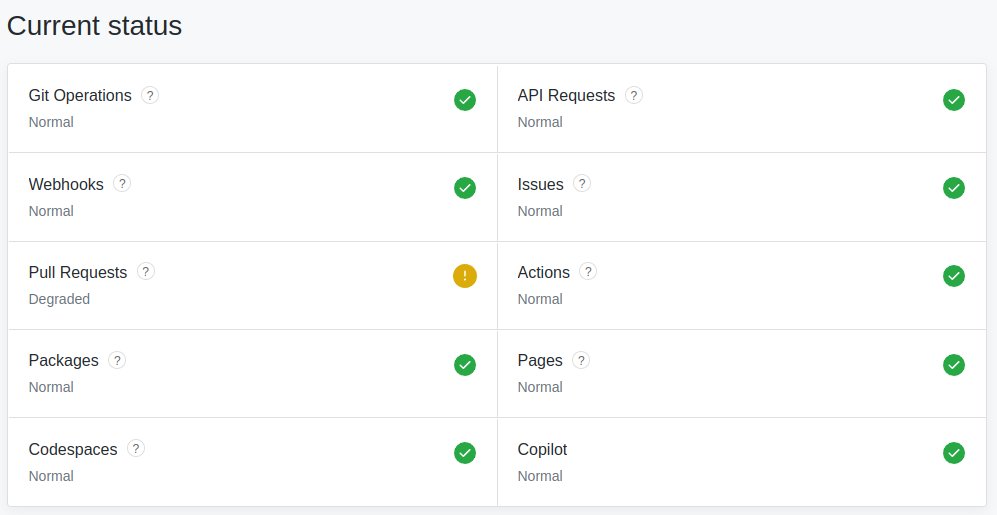This screenshot has height=515, width=997.
Task: Click the green checkmark for Webhooks
Action: coord(465,188)
